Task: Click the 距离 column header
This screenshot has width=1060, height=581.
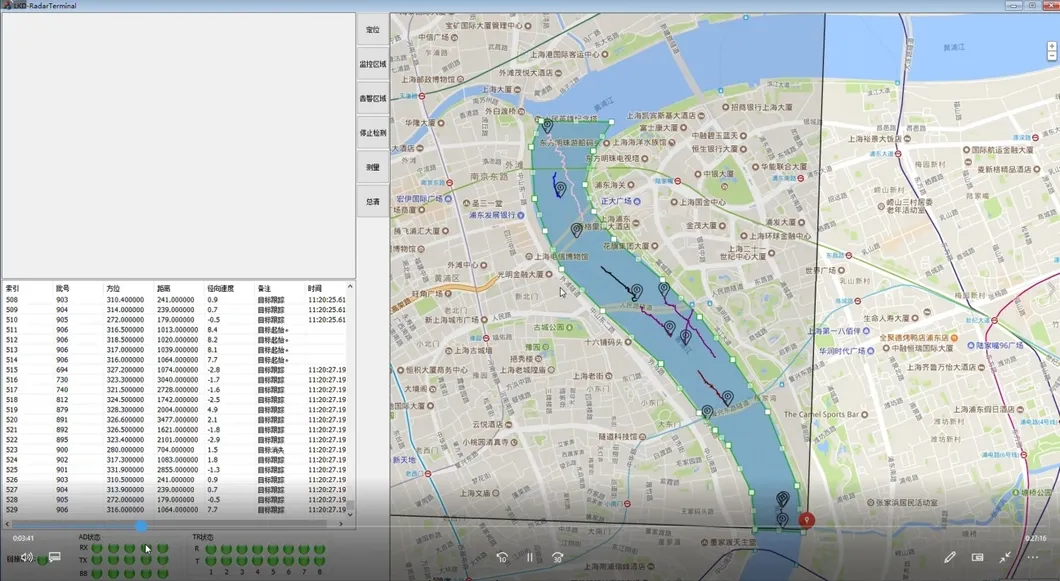Action: point(162,288)
